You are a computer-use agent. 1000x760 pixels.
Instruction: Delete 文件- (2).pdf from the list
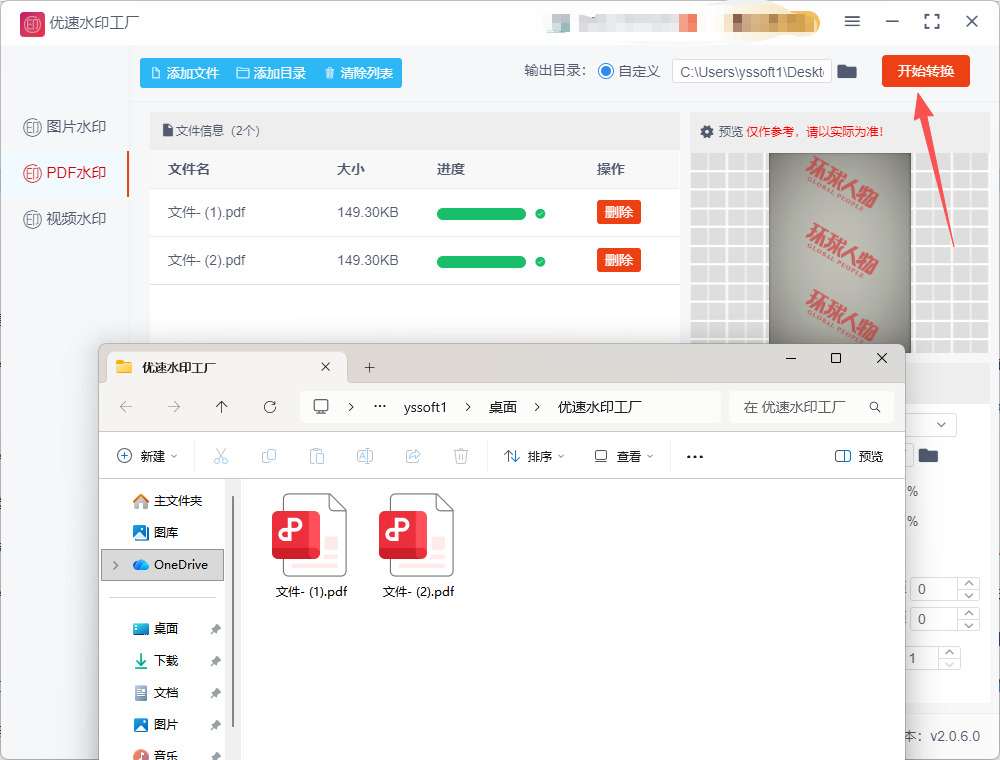pos(619,260)
